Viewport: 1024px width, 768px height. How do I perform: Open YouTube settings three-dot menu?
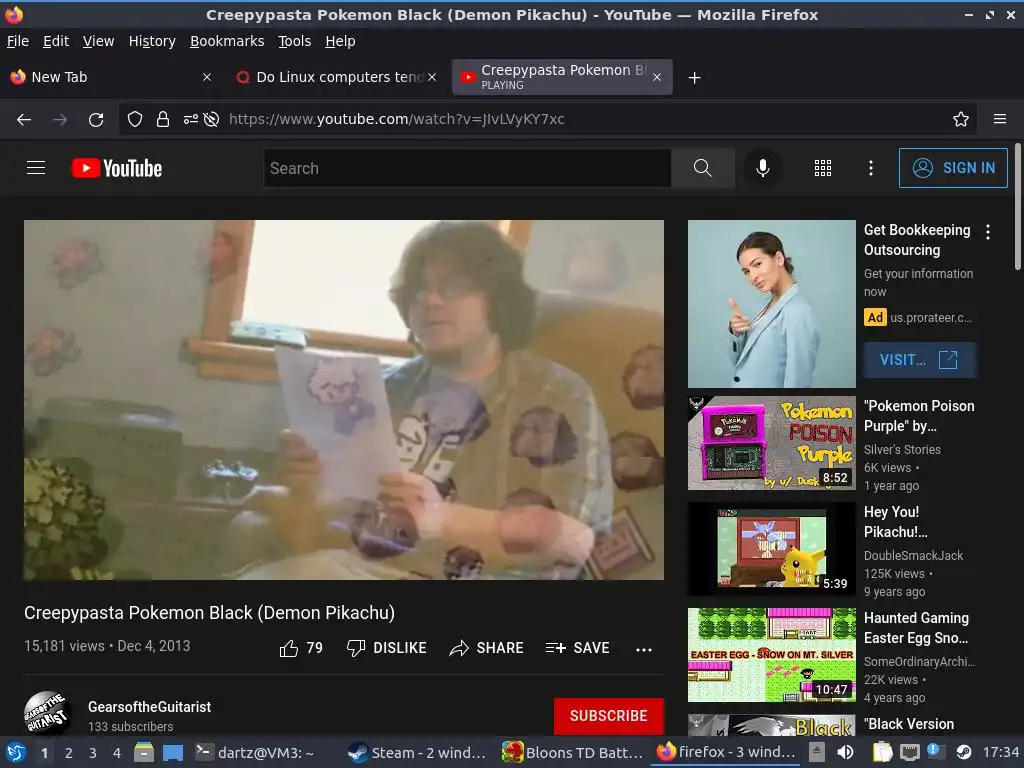871,168
